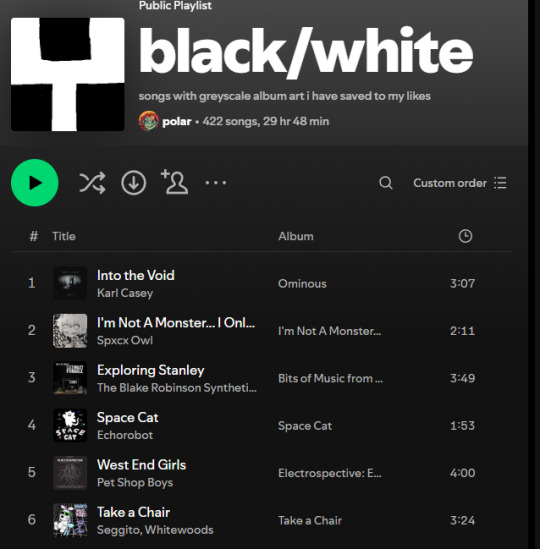The height and width of the screenshot is (549, 540).
Task: Search within the playlist using the magnifier
Action: coord(386,183)
